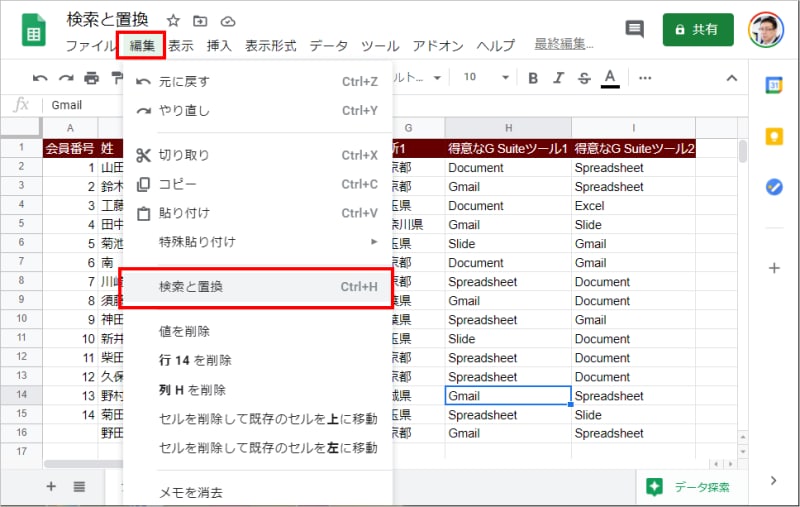The width and height of the screenshot is (800, 507).
Task: Open Google Keep side panel
Action: tap(774, 136)
